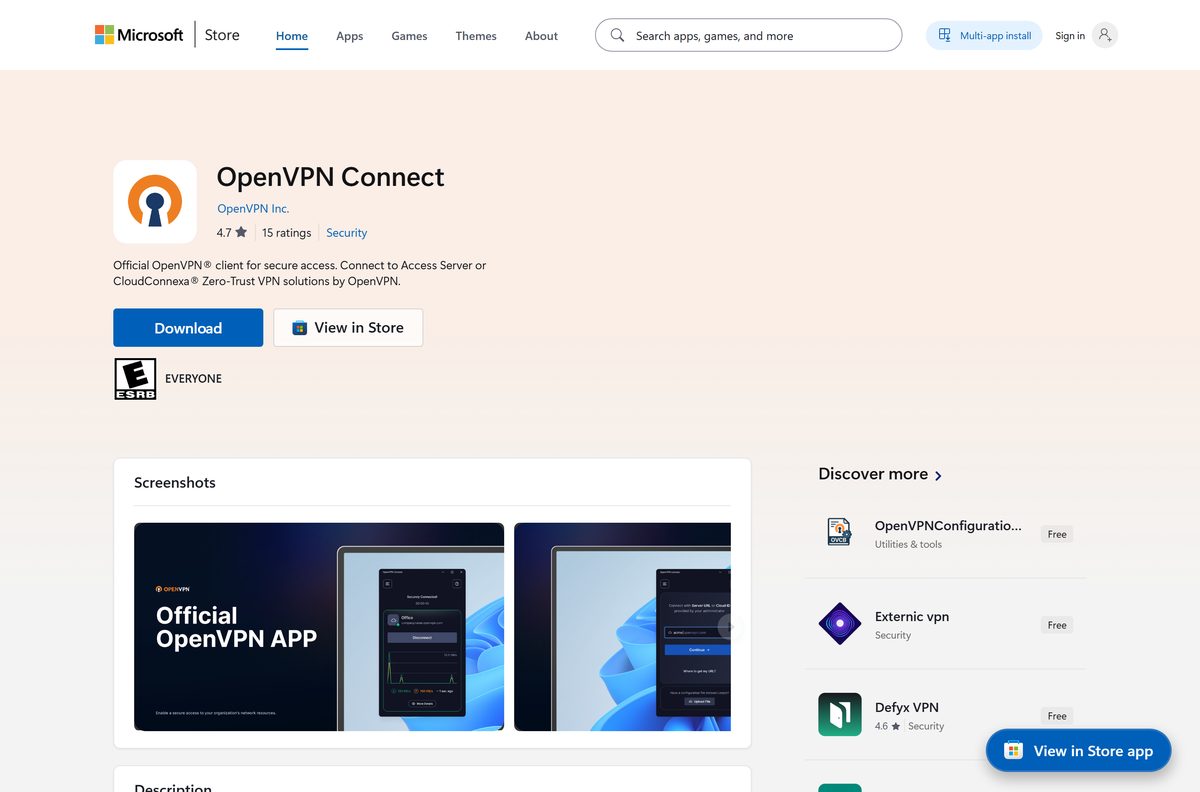This screenshot has height=792, width=1200.
Task: Open the second app screenshot
Action: pos(622,627)
